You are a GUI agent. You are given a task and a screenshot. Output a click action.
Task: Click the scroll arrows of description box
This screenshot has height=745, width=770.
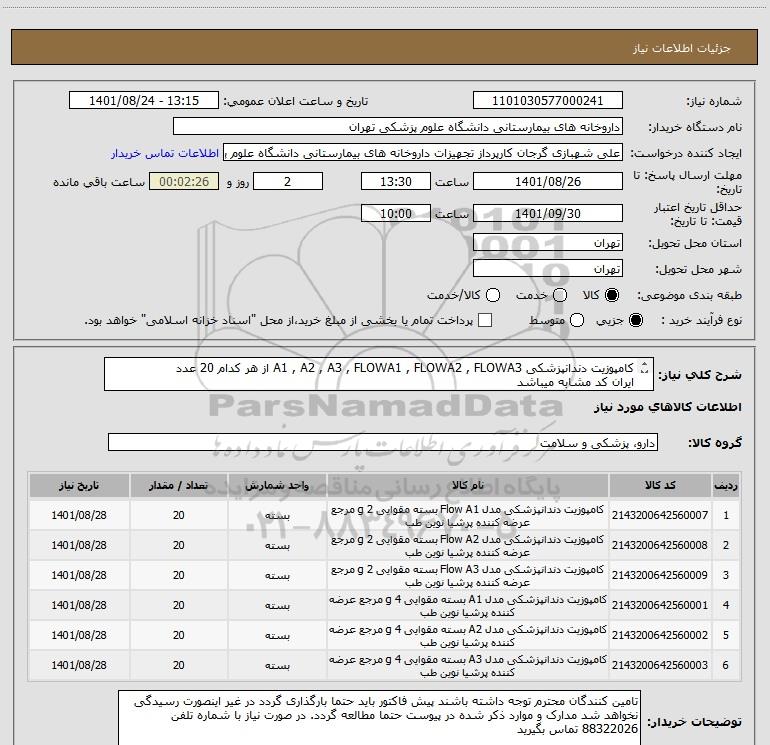645,367
